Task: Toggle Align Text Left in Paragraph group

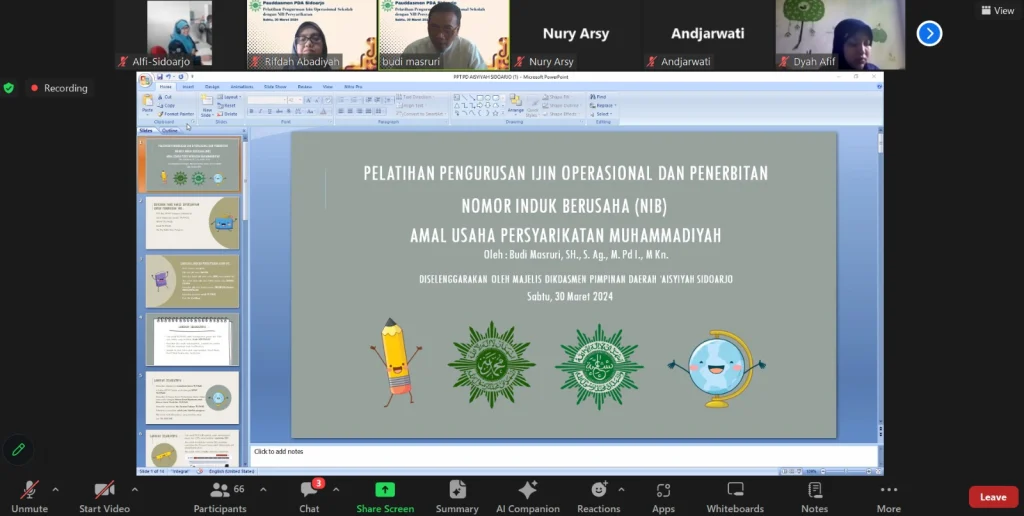Action: [x=341, y=111]
